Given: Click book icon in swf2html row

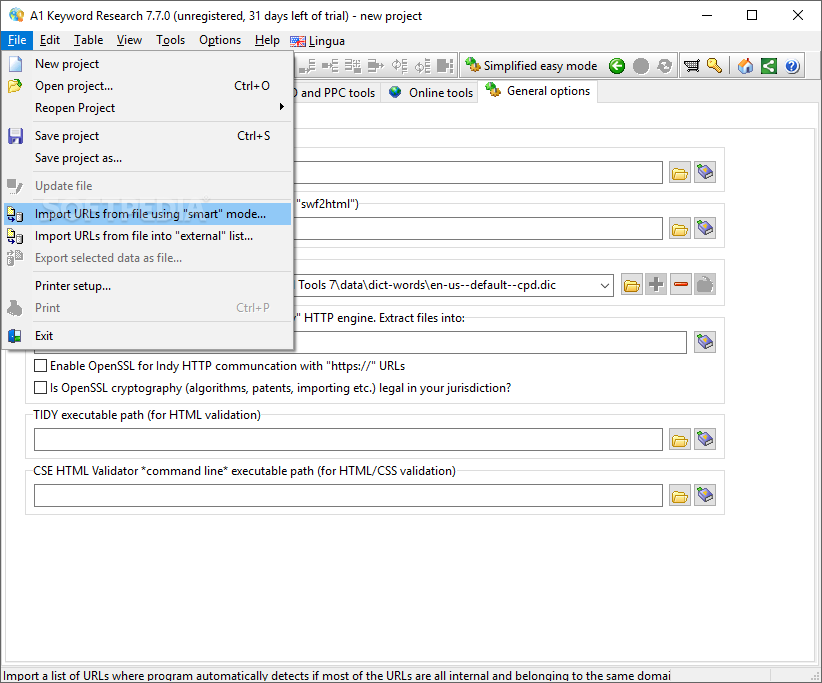Looking at the screenshot, I should click(x=705, y=228).
